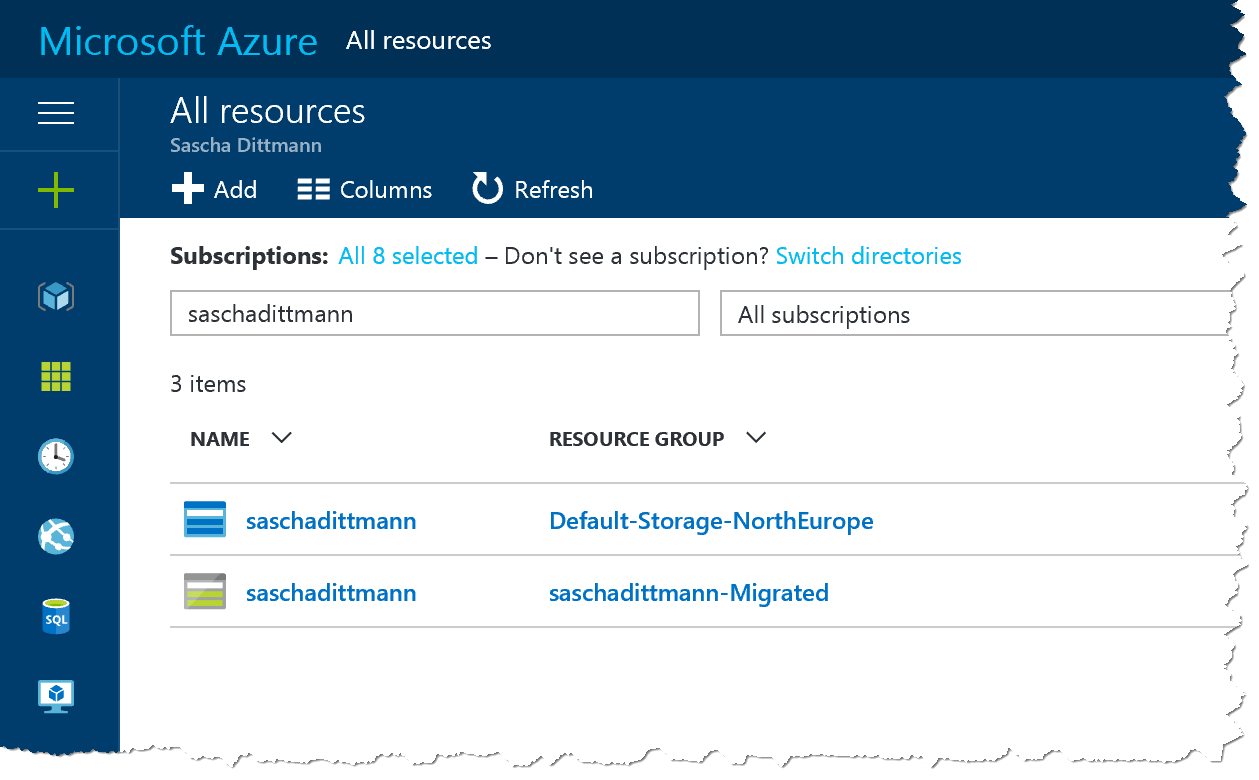Refresh the resources list
The width and height of the screenshot is (1259, 780).
click(532, 189)
